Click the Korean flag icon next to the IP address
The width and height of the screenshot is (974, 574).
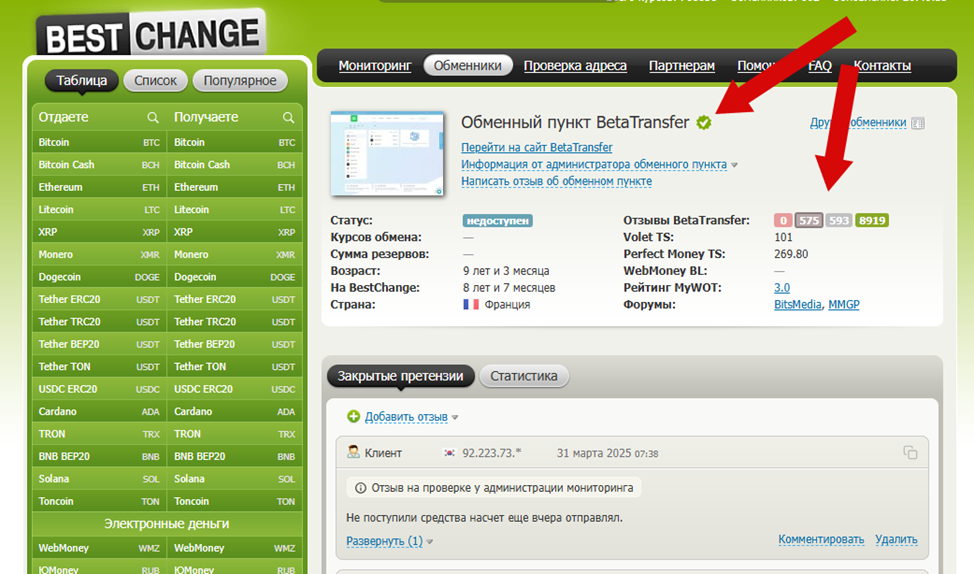[x=449, y=453]
